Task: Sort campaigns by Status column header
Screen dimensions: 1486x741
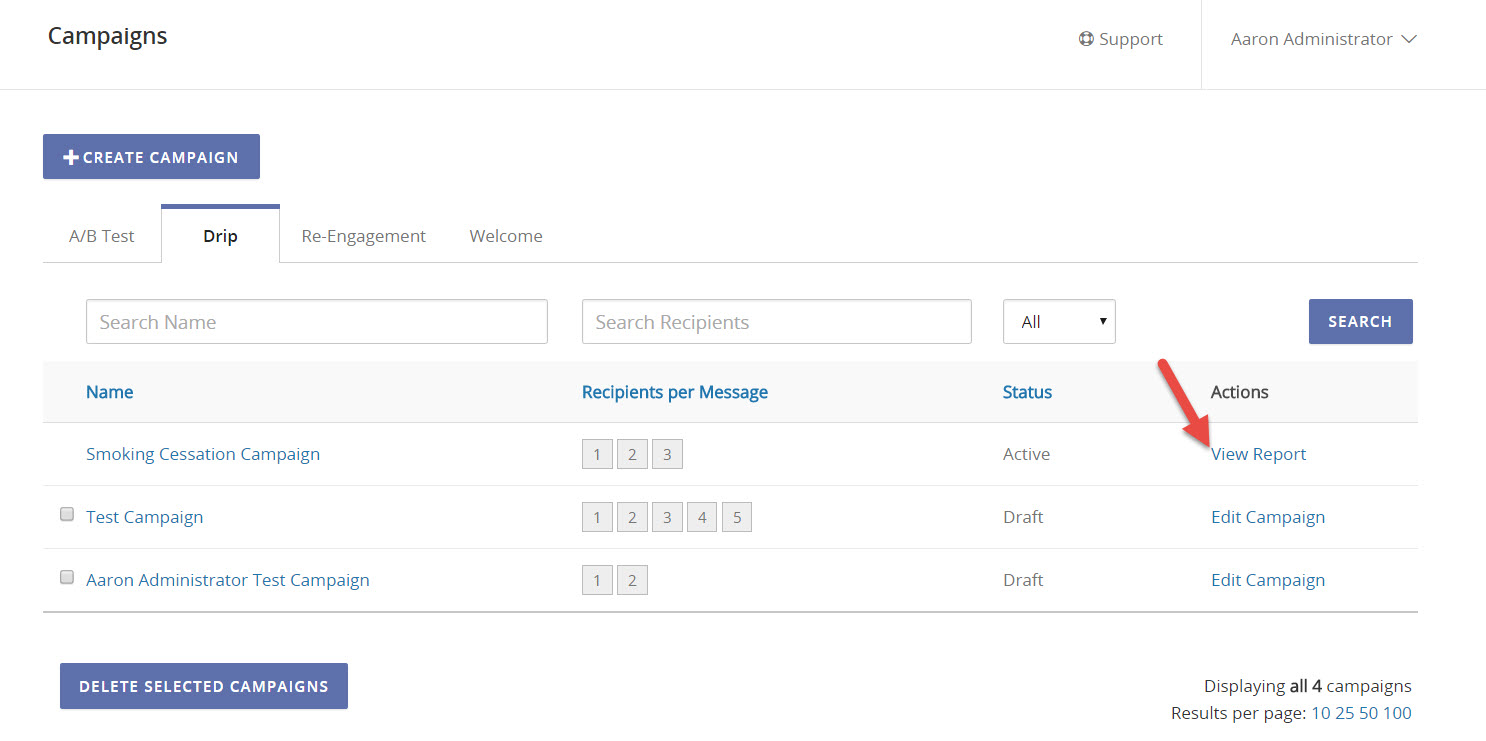Action: coord(1027,392)
